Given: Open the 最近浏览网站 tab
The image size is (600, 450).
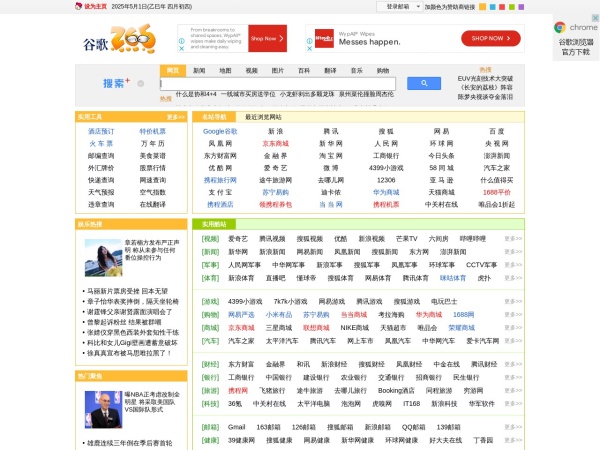Looking at the screenshot, I should click(263, 117).
